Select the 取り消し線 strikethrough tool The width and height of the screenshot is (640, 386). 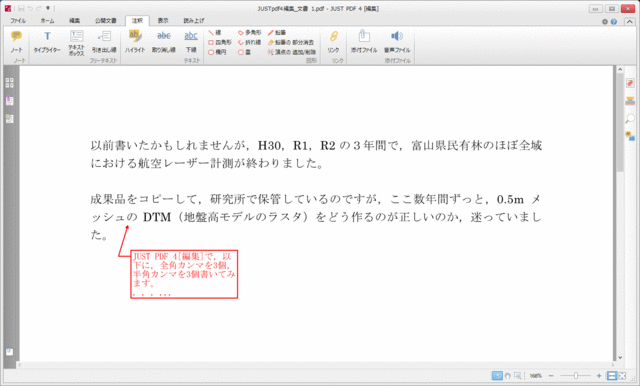[164, 42]
